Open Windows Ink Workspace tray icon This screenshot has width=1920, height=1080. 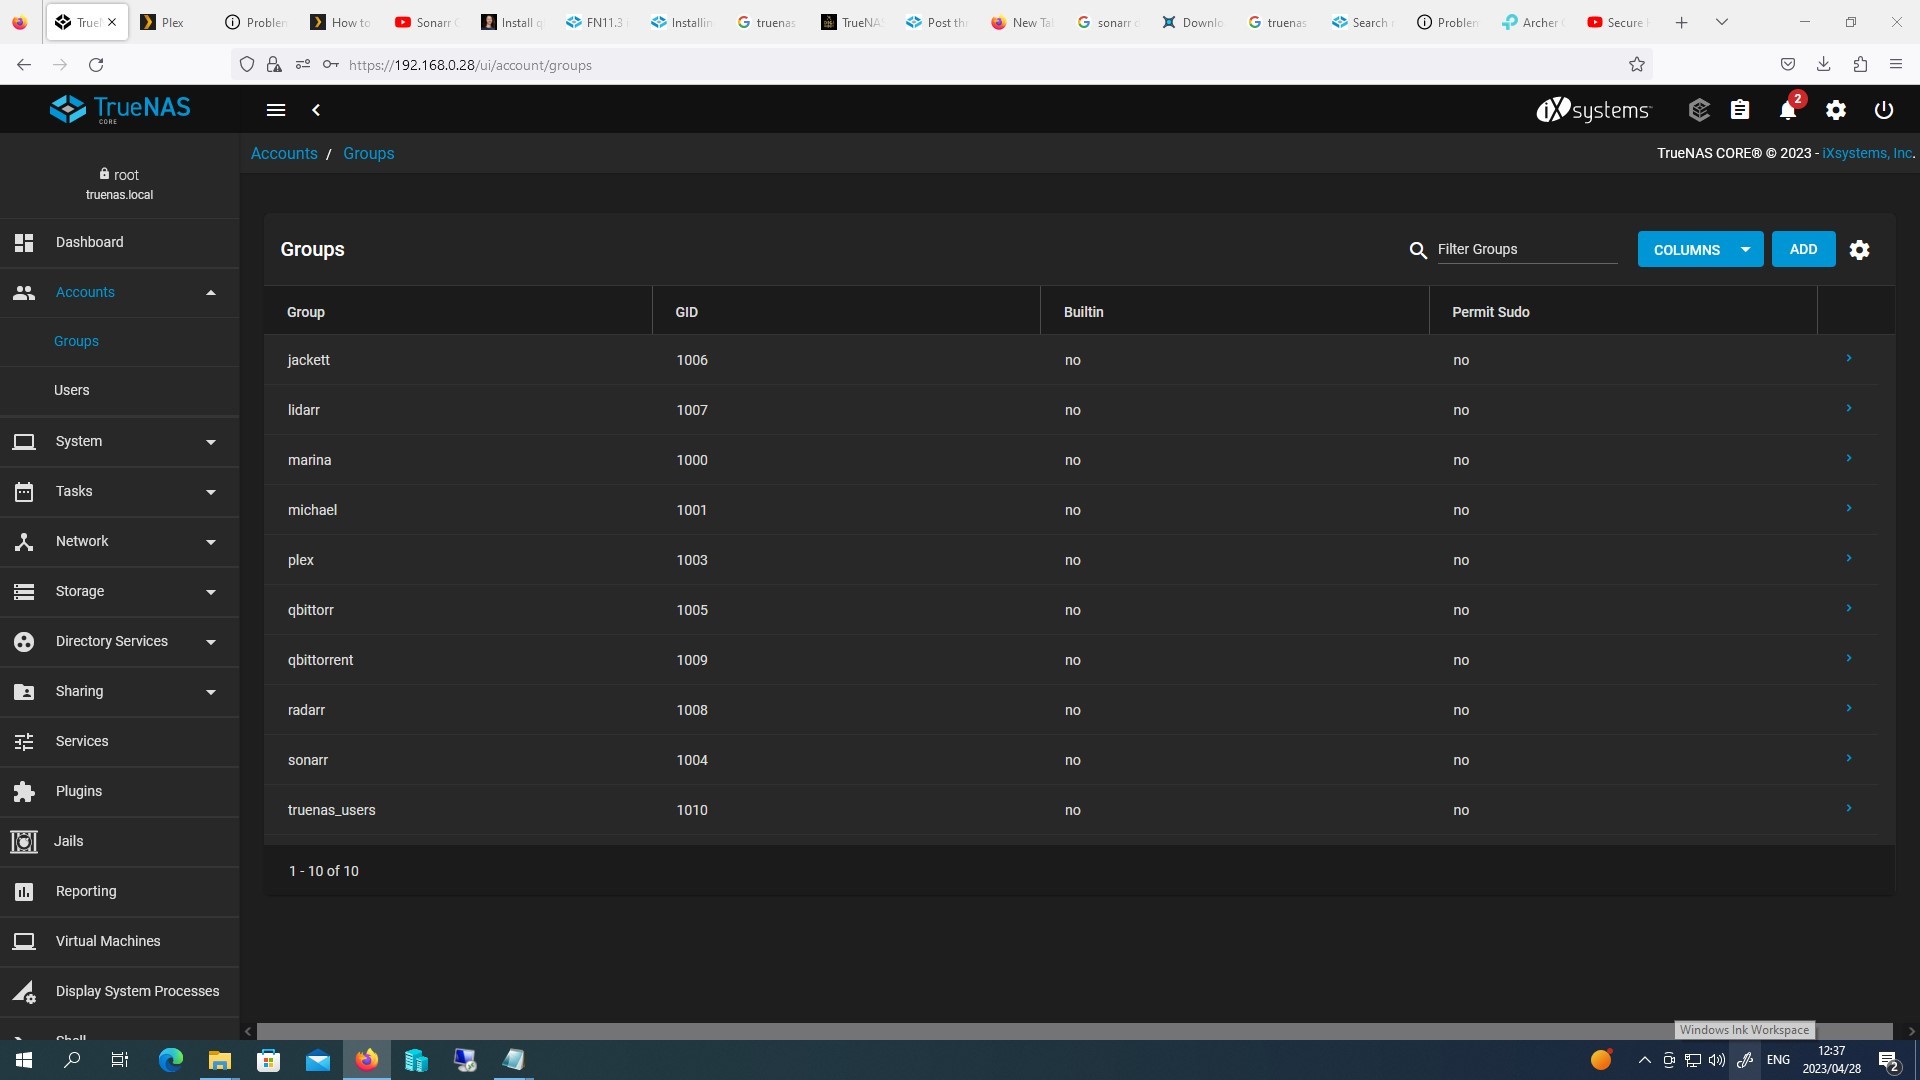[x=1745, y=1060]
